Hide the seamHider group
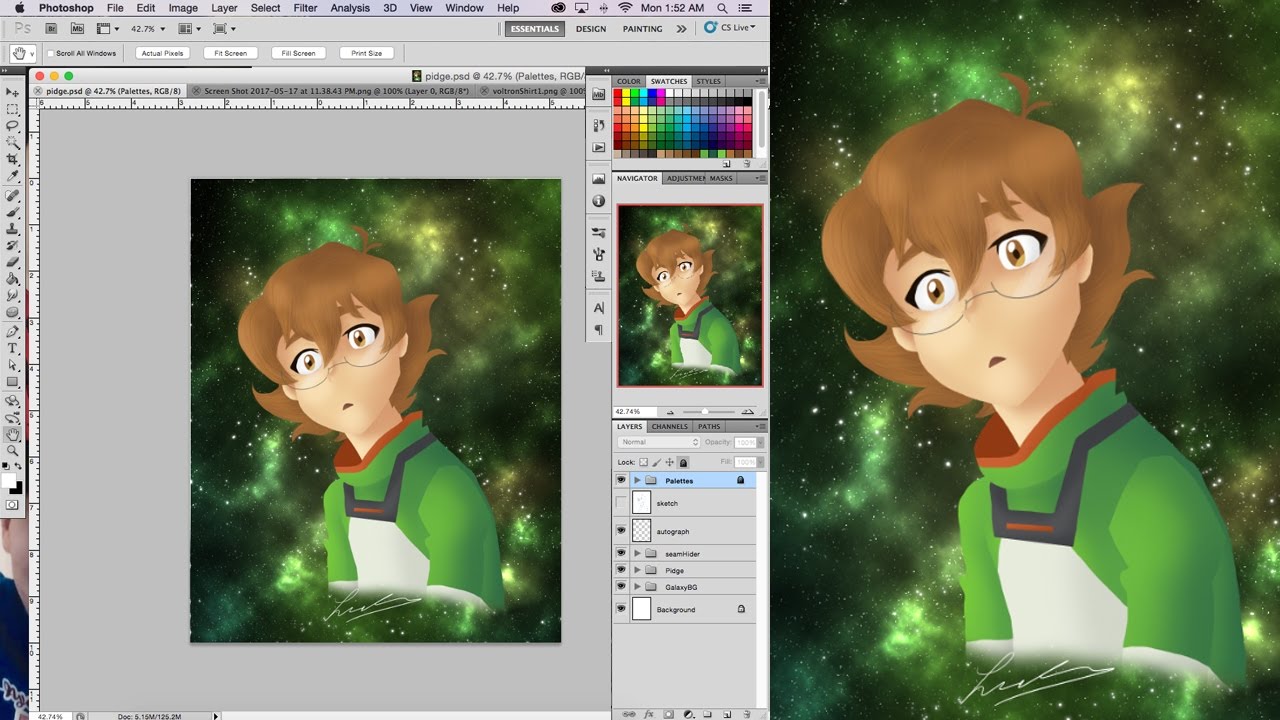Viewport: 1280px width, 720px height. point(621,553)
